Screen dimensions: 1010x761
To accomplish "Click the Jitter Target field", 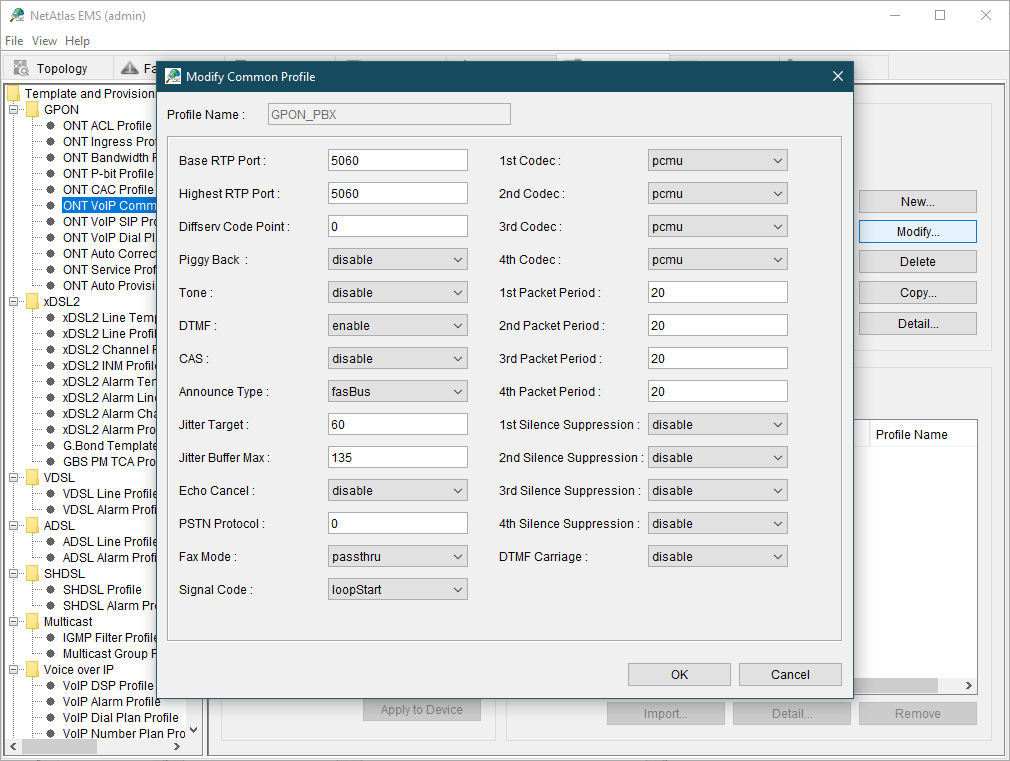I will click(397, 425).
